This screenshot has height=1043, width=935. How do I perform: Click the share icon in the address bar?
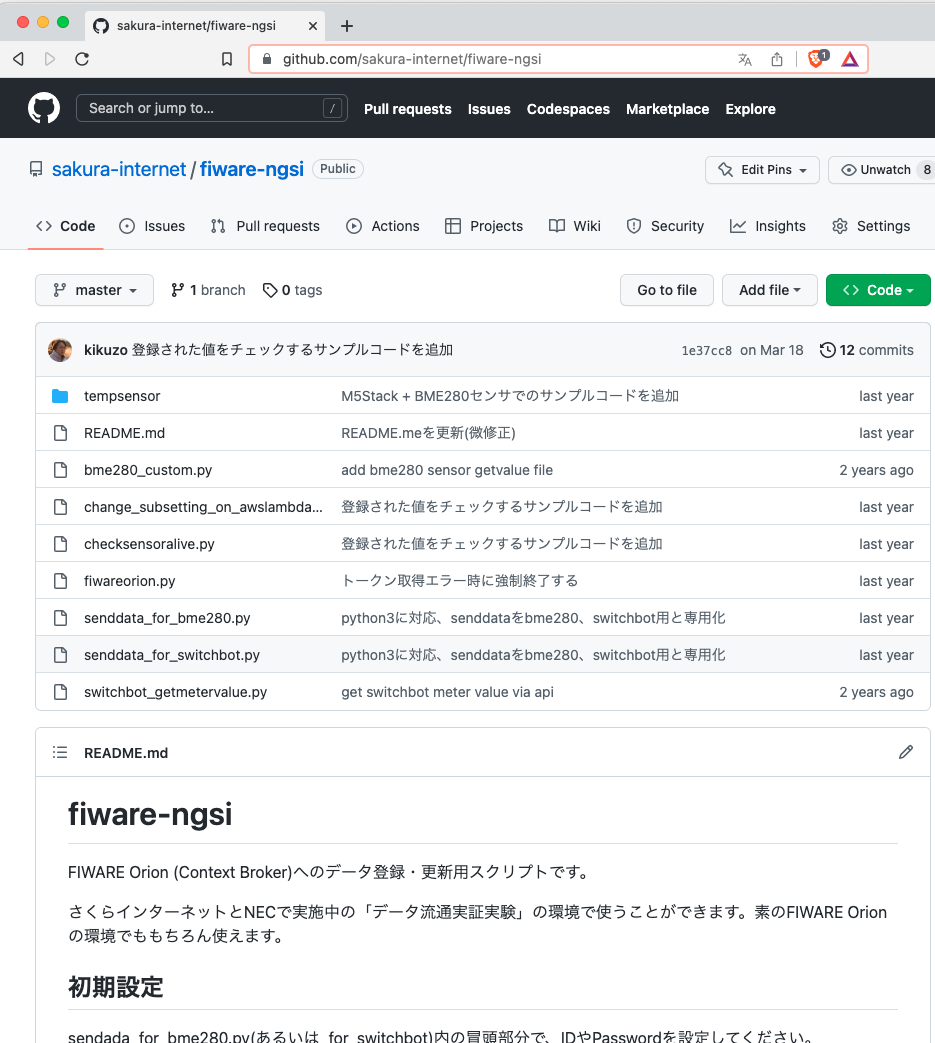(x=777, y=59)
